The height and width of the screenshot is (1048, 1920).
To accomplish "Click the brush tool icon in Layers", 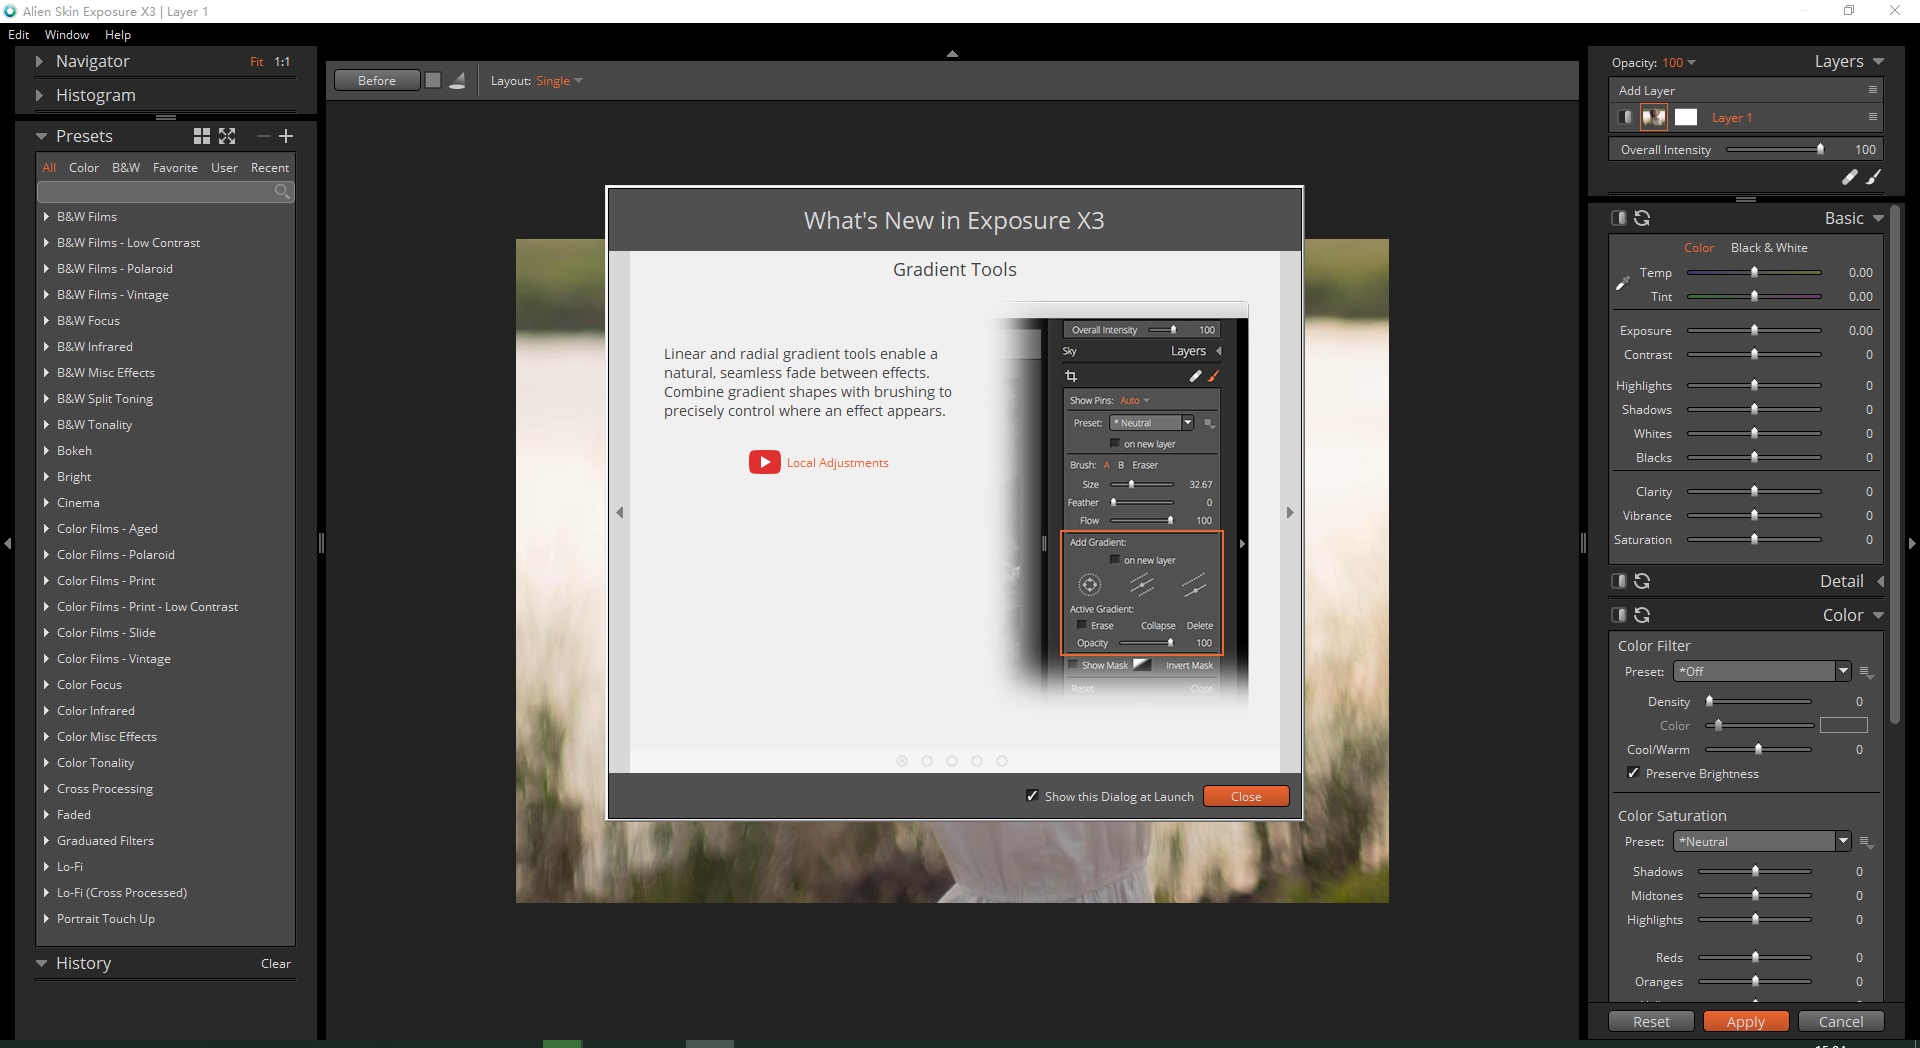I will coord(1874,177).
